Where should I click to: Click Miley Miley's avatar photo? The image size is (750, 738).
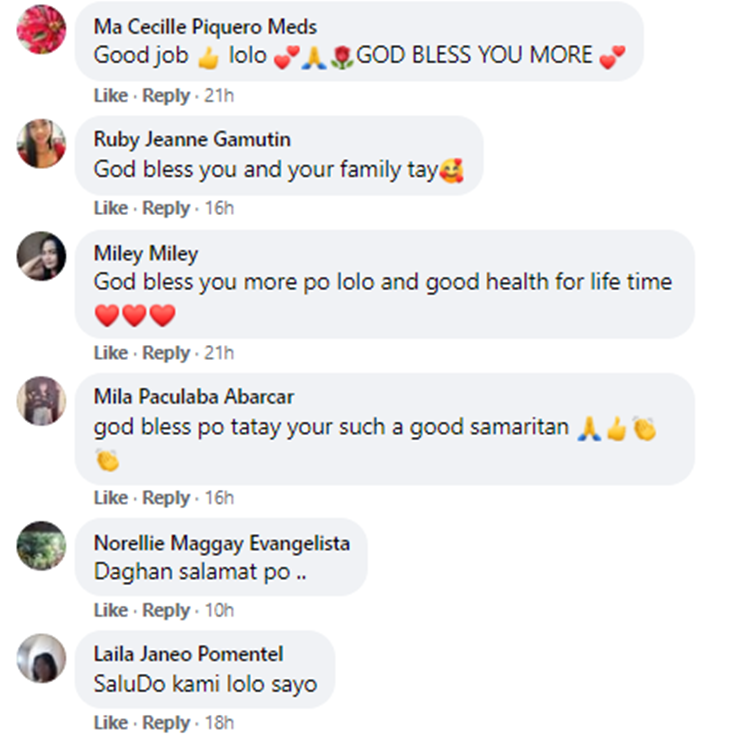(42, 257)
